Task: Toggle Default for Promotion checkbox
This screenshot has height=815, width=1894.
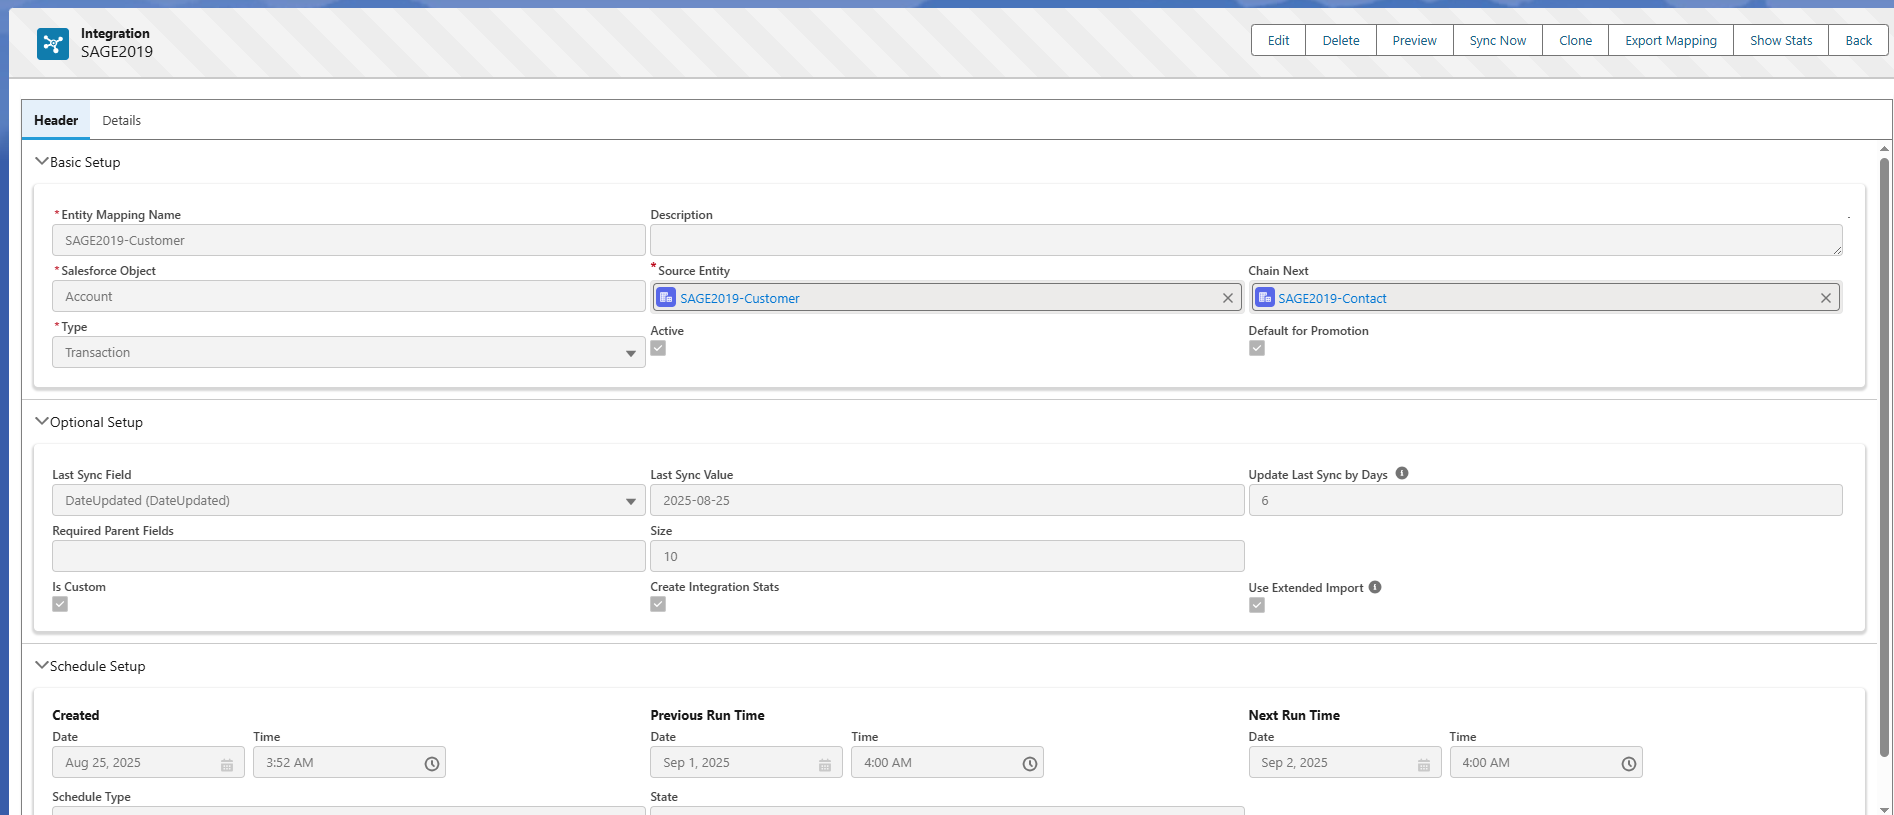Action: click(x=1257, y=348)
